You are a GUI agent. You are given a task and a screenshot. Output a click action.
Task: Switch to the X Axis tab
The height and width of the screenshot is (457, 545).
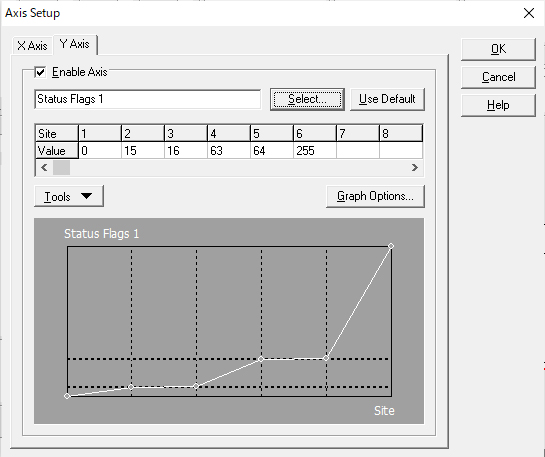tap(32, 46)
